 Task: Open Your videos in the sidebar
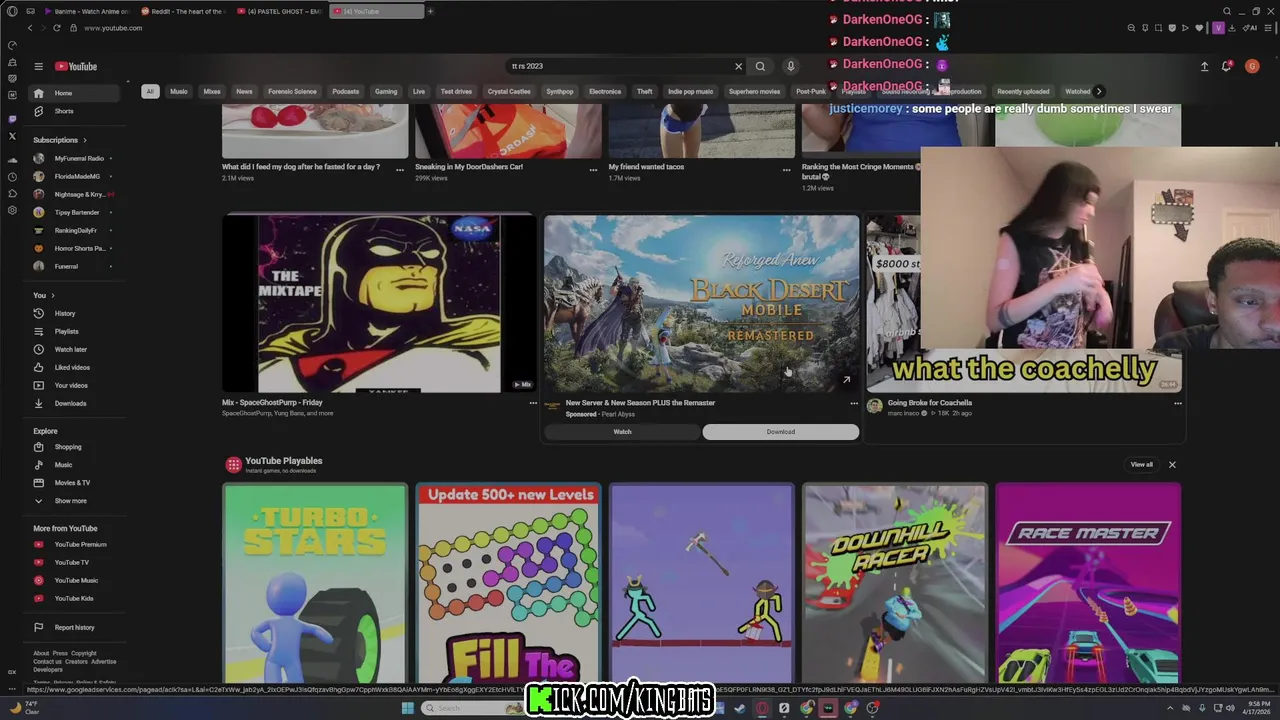click(x=74, y=385)
